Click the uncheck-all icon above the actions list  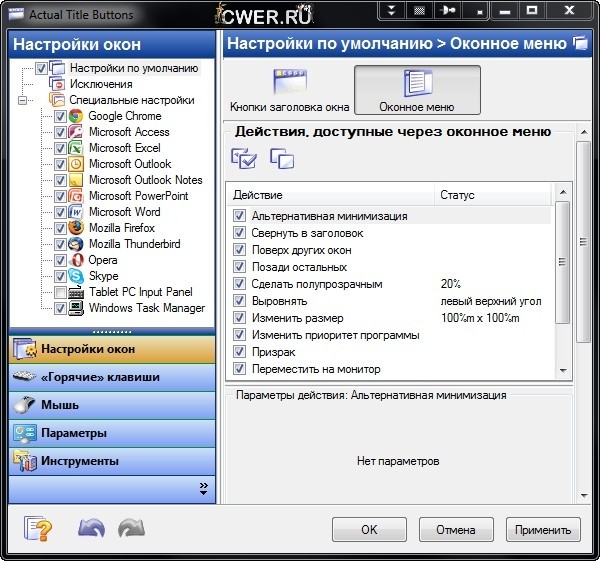tap(282, 157)
